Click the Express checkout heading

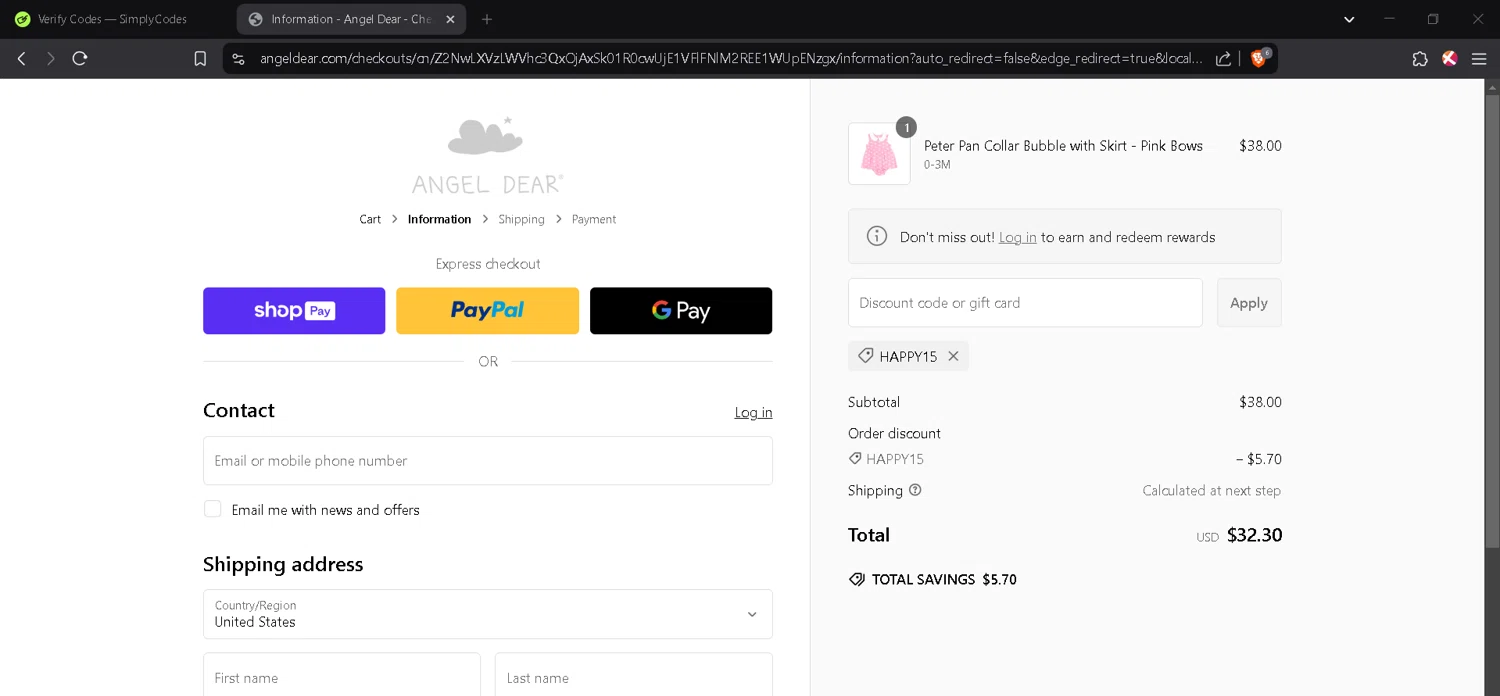tap(488, 264)
